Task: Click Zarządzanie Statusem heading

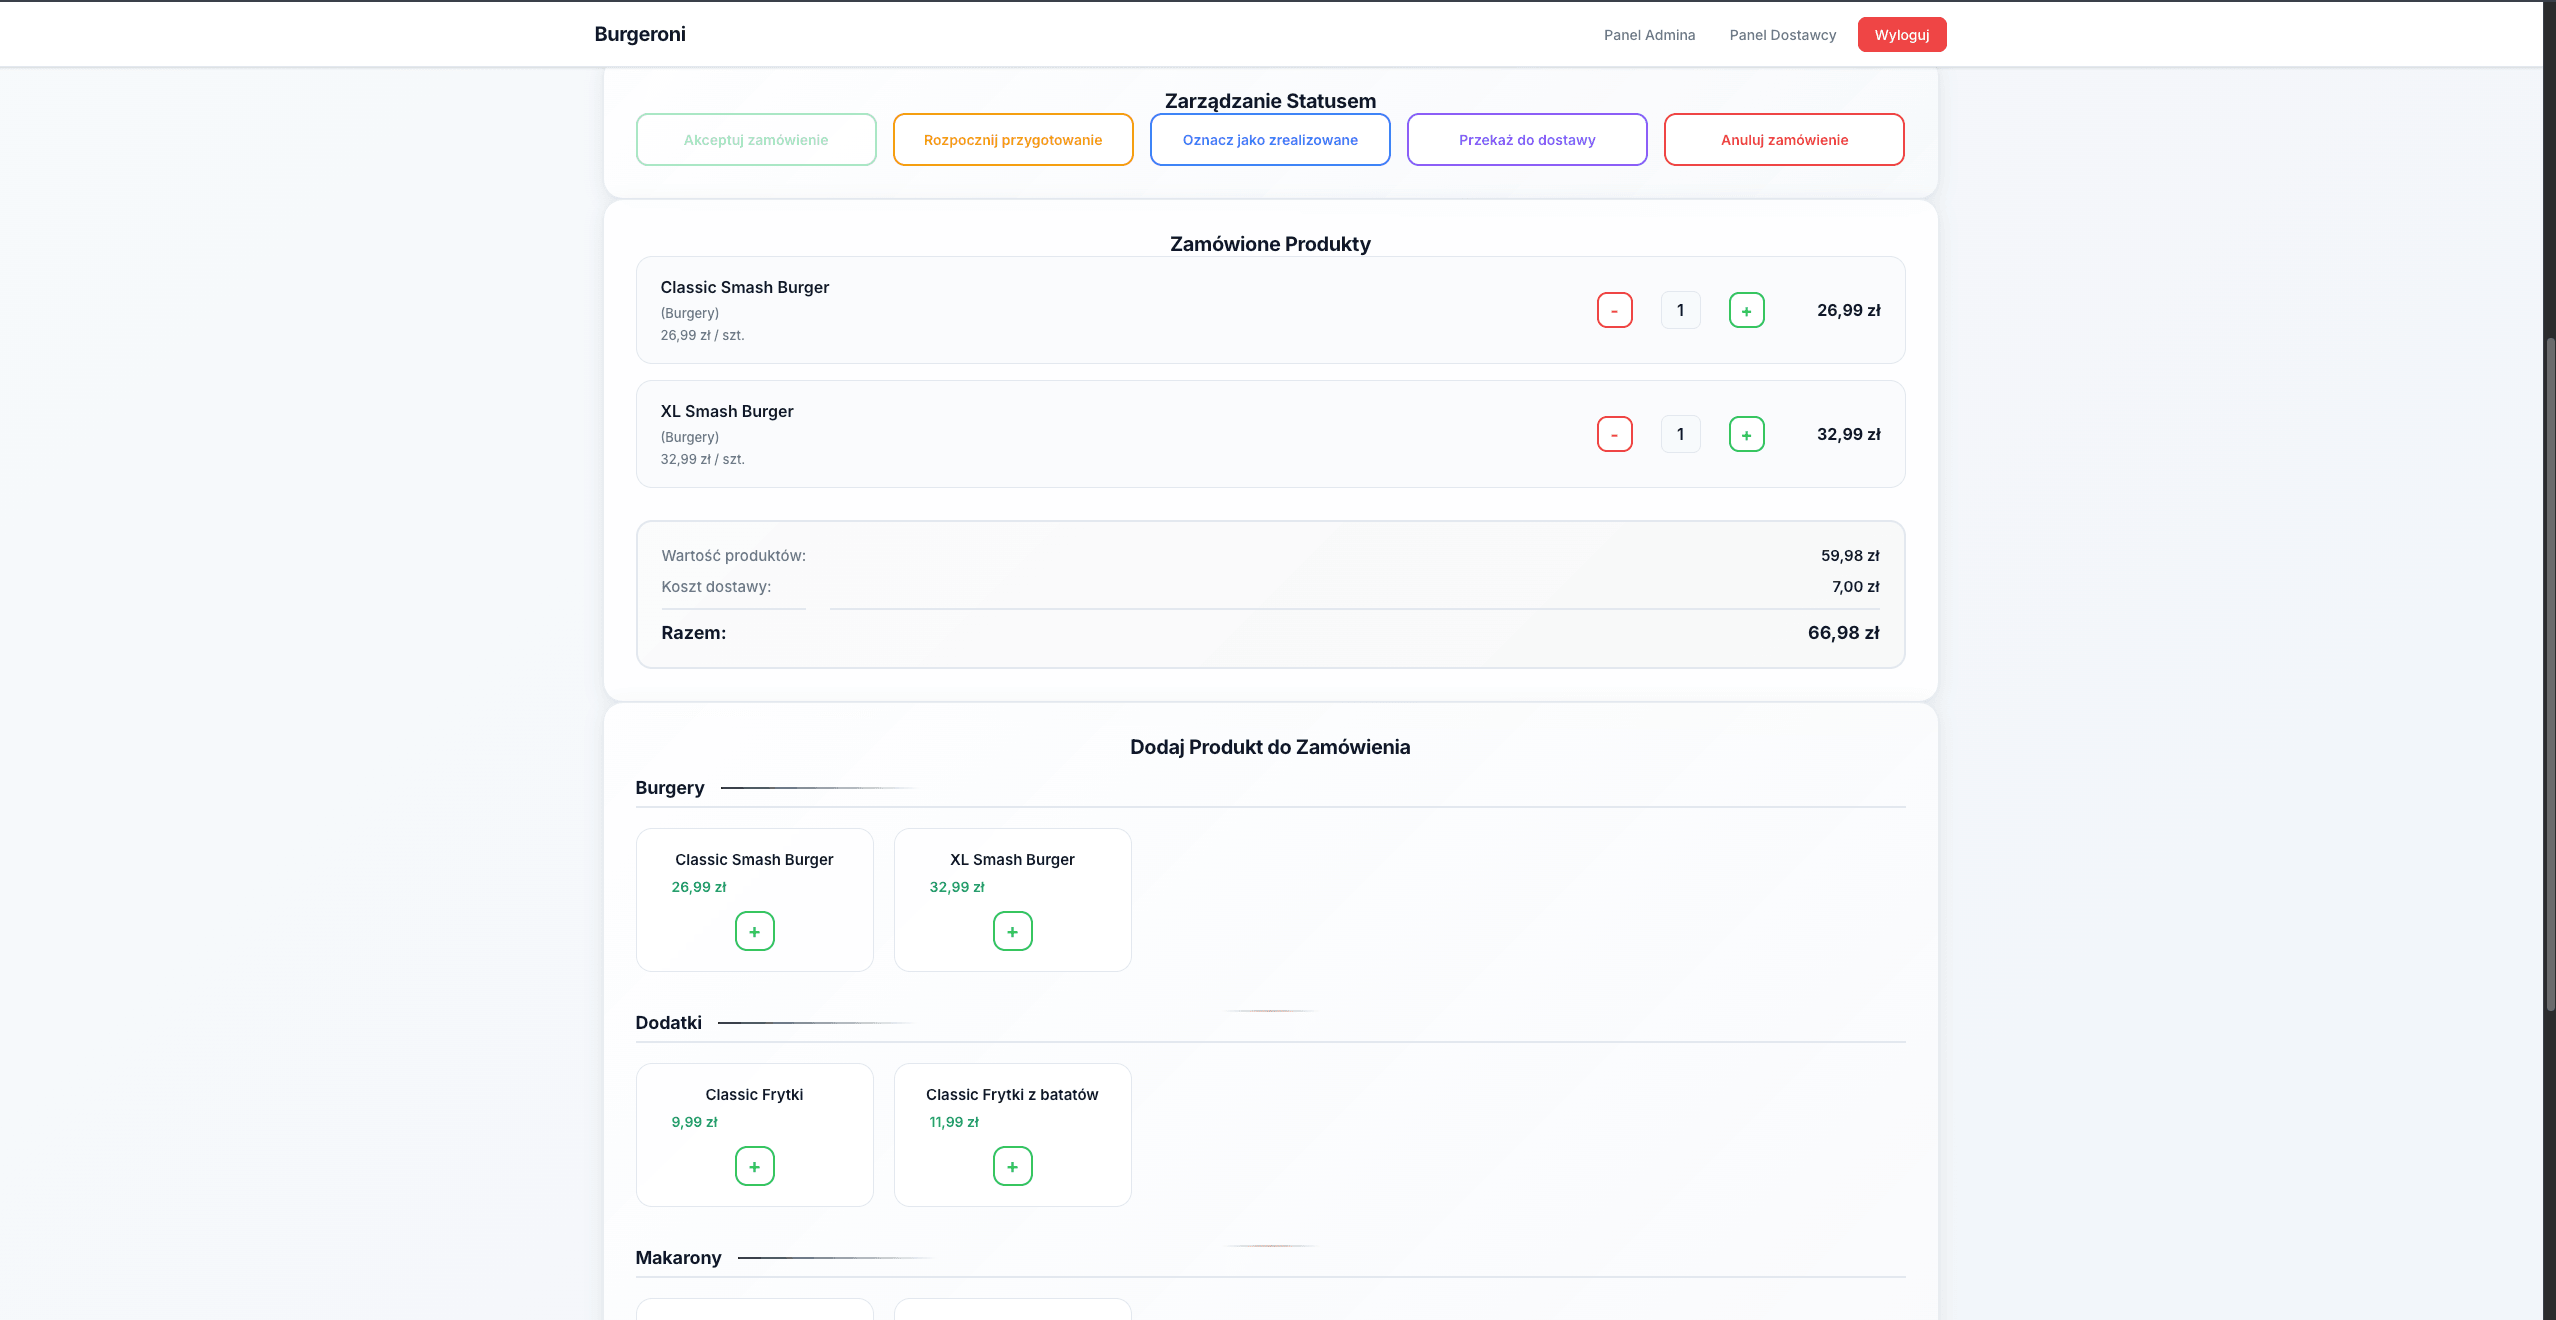Action: pyautogui.click(x=1270, y=101)
